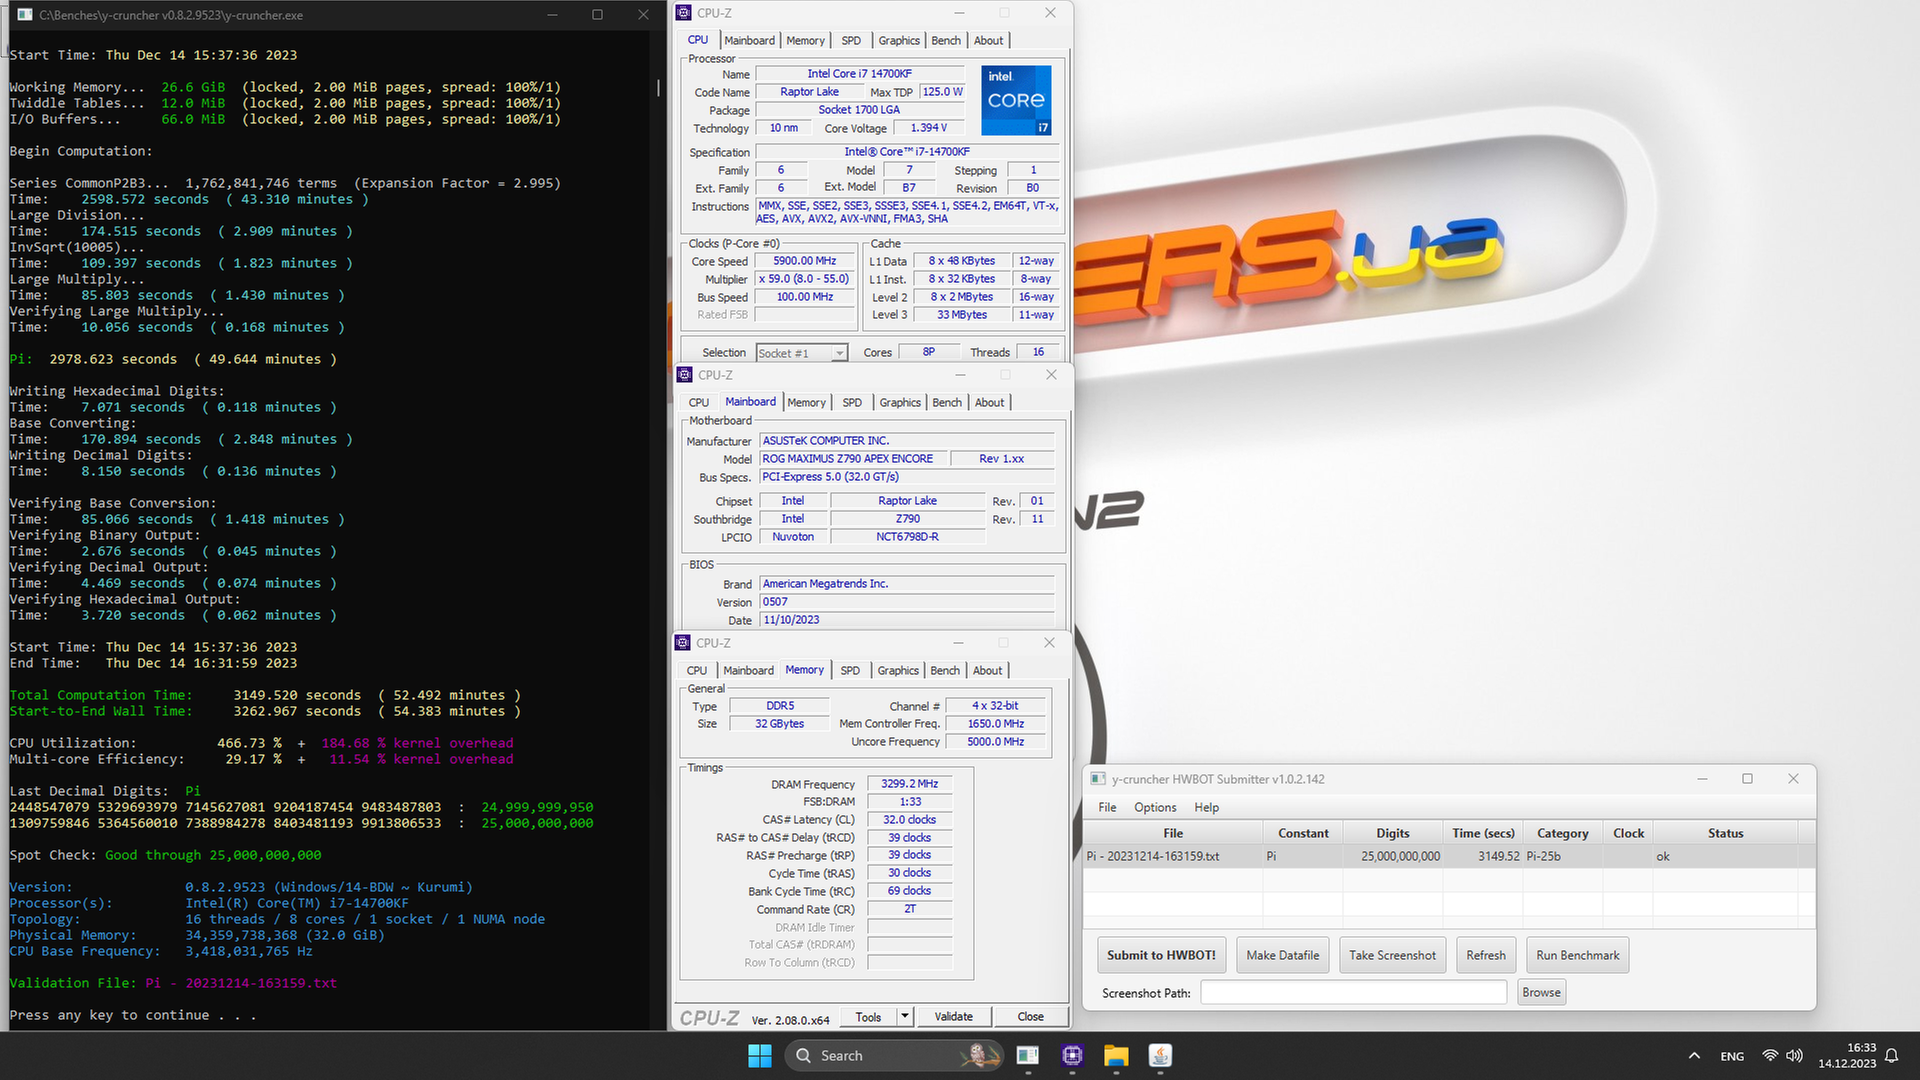Select CPU tab in Memory CPU-Z window
Screen dimensions: 1920x1080
tap(697, 670)
